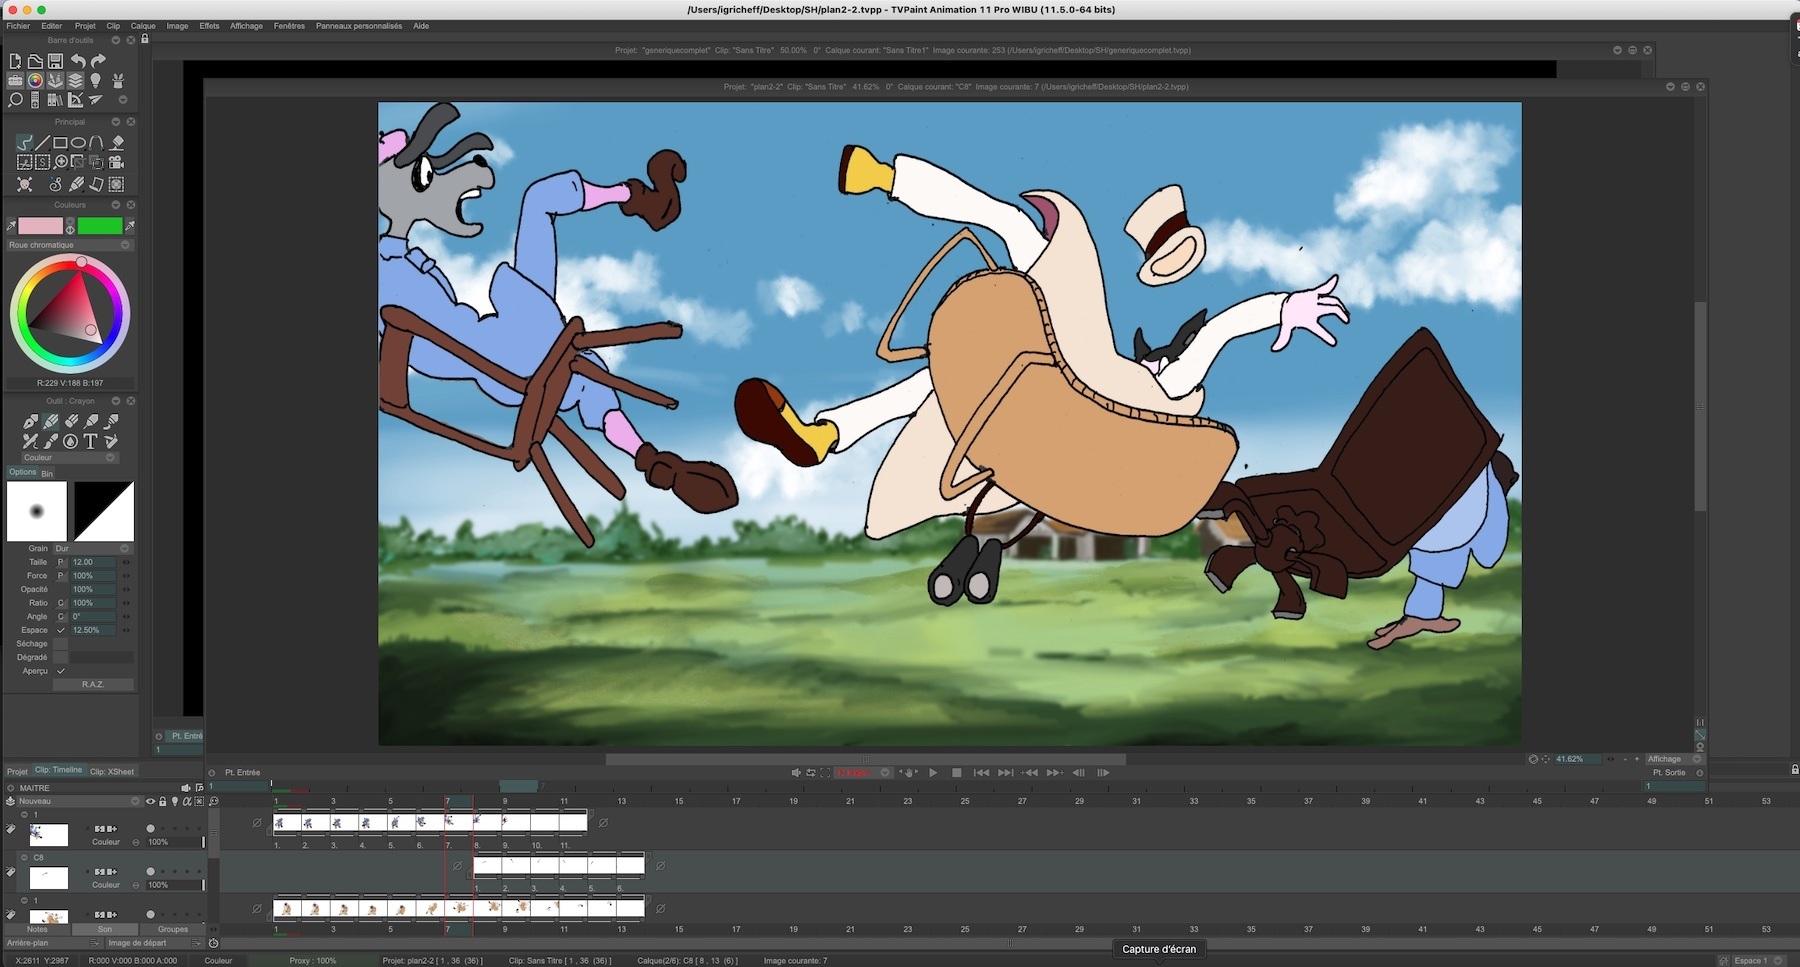Select the straight line tool
The height and width of the screenshot is (967, 1800).
pyautogui.click(x=42, y=142)
